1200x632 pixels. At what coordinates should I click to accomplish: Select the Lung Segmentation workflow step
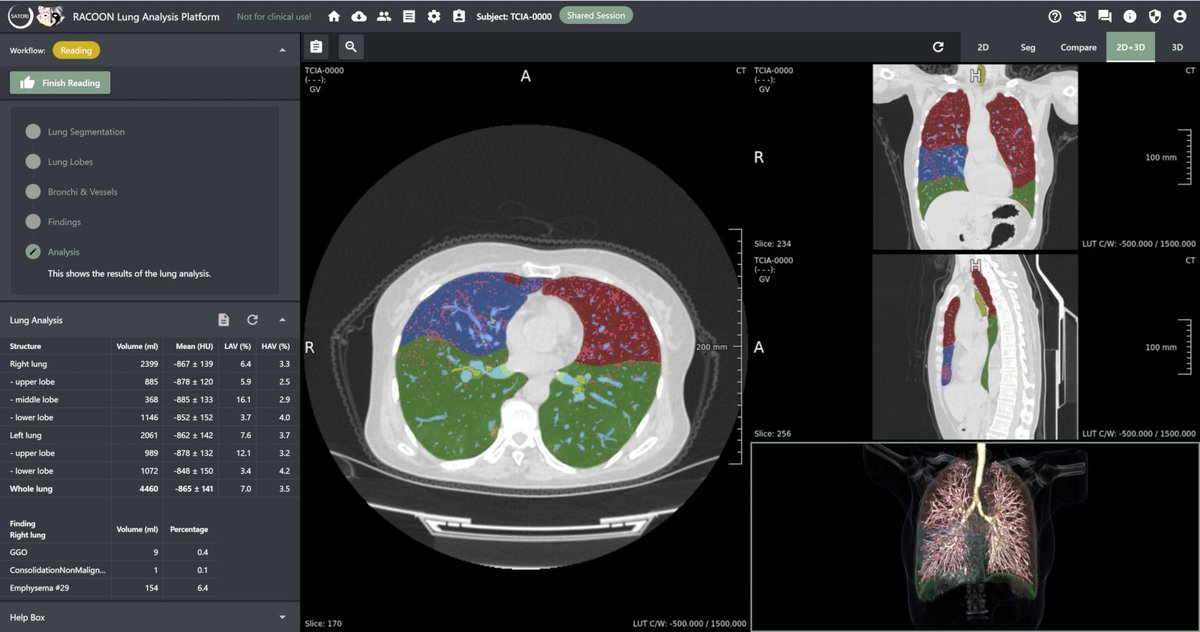[x=75, y=132]
